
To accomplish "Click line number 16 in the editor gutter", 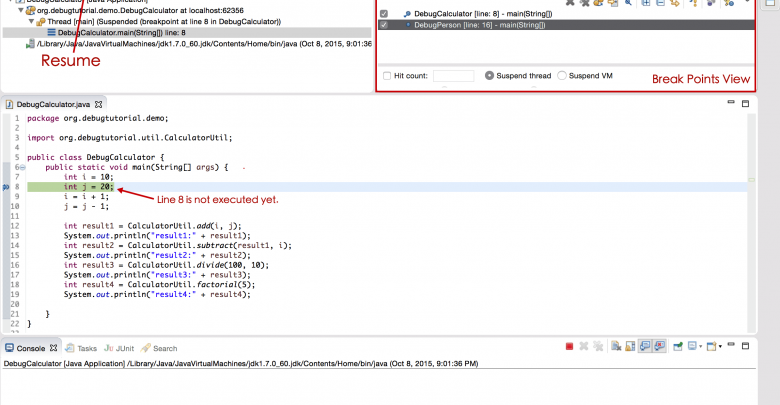I will click(15, 265).
